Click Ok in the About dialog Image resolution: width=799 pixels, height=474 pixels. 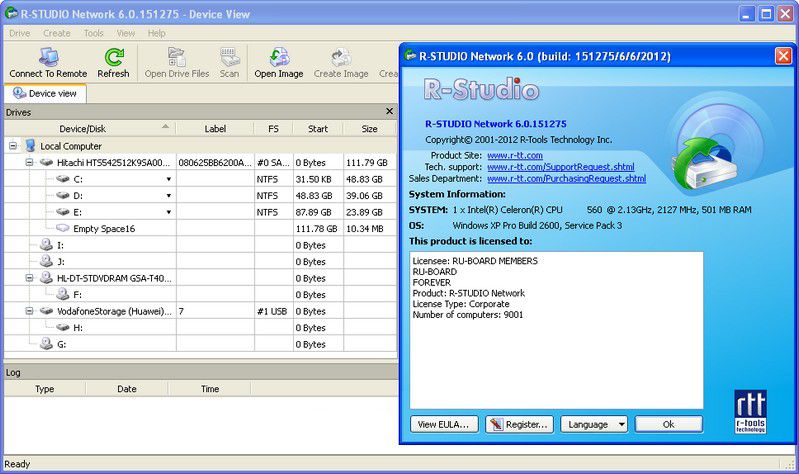(x=669, y=424)
